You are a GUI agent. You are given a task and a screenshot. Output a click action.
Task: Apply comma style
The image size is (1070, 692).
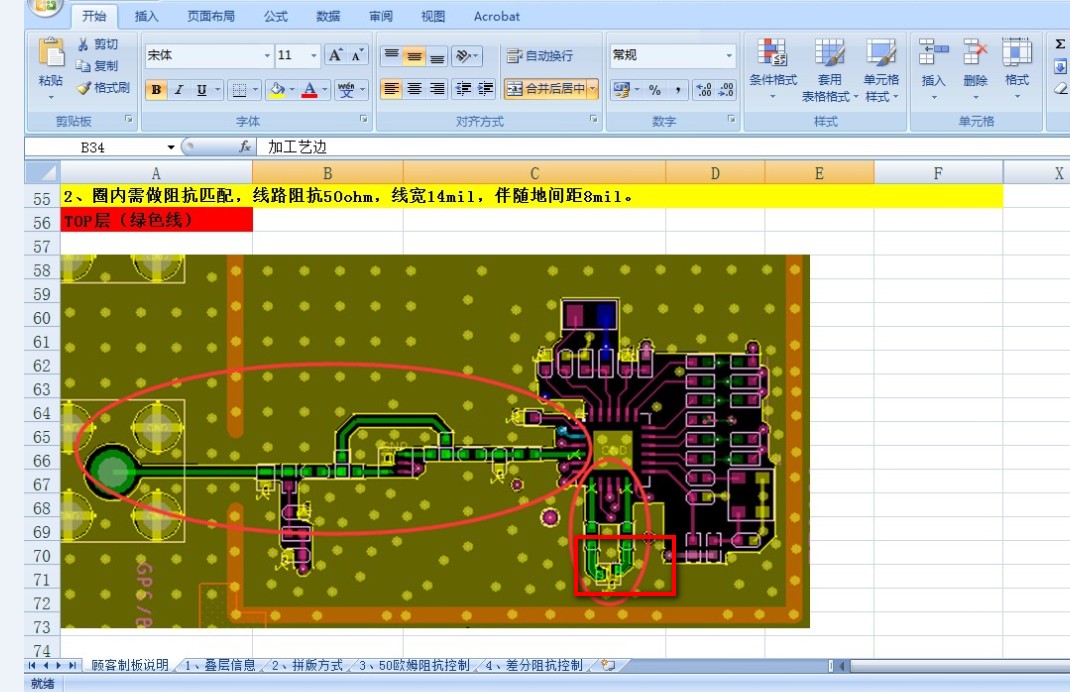click(x=677, y=89)
